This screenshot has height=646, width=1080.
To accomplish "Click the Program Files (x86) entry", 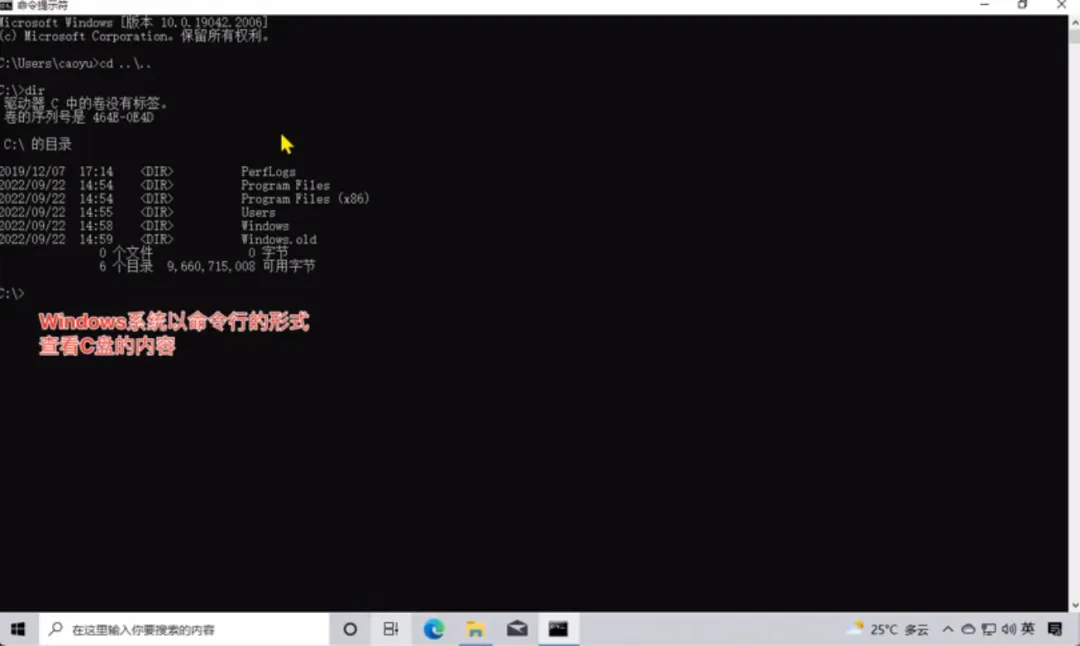I will [305, 198].
